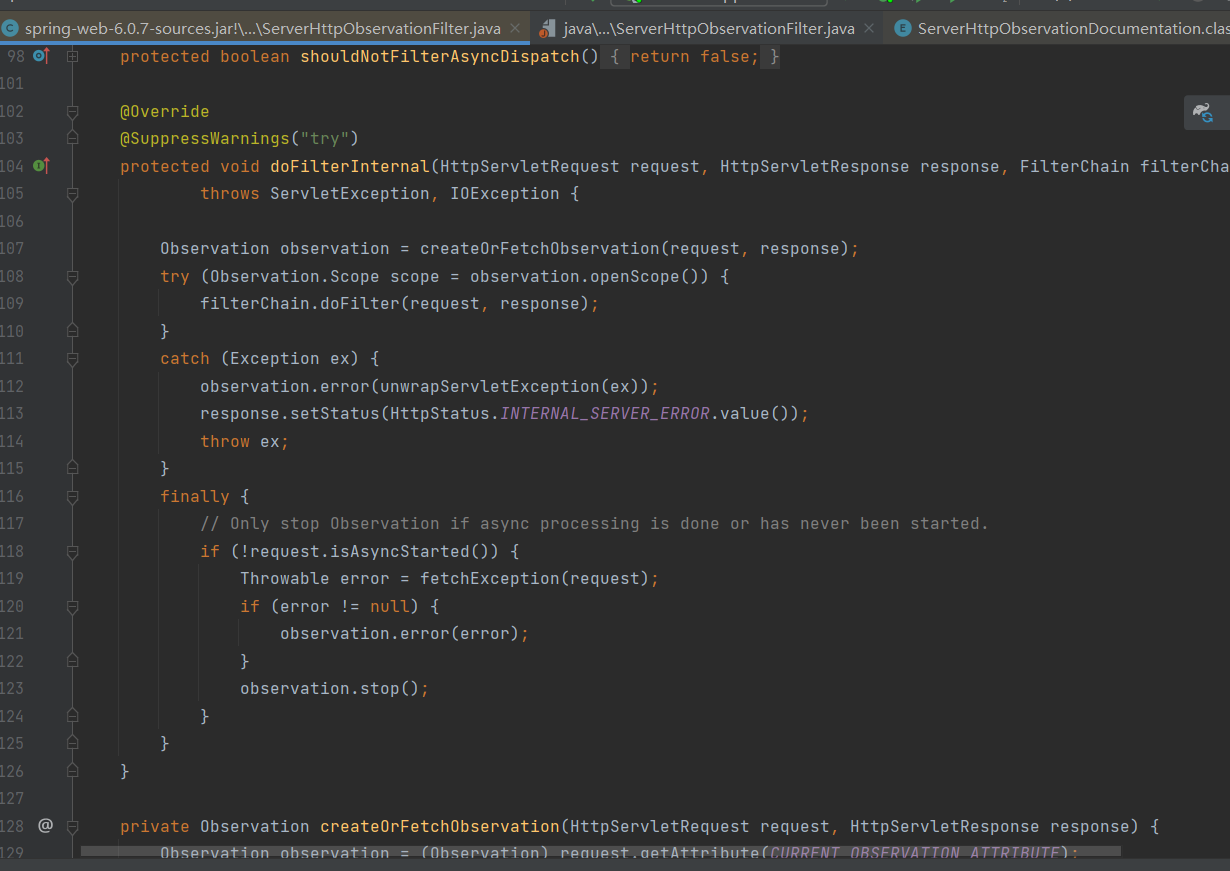1230x871 pixels.
Task: Click the override gutter icon on line 98
Action: pos(41,57)
